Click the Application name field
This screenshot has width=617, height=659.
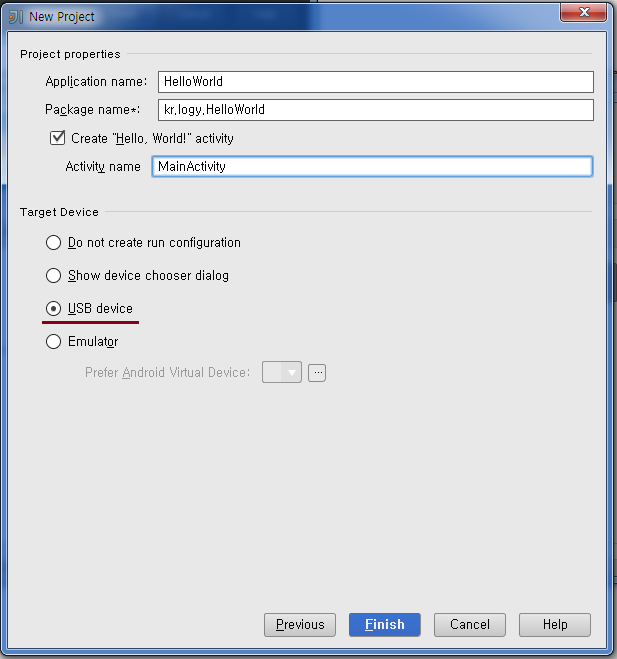[376, 82]
